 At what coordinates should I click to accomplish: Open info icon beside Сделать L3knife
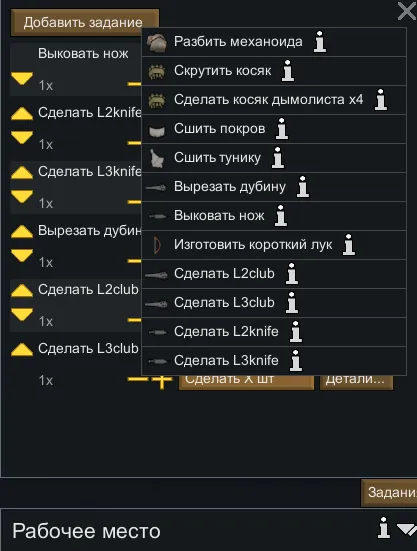(296, 361)
